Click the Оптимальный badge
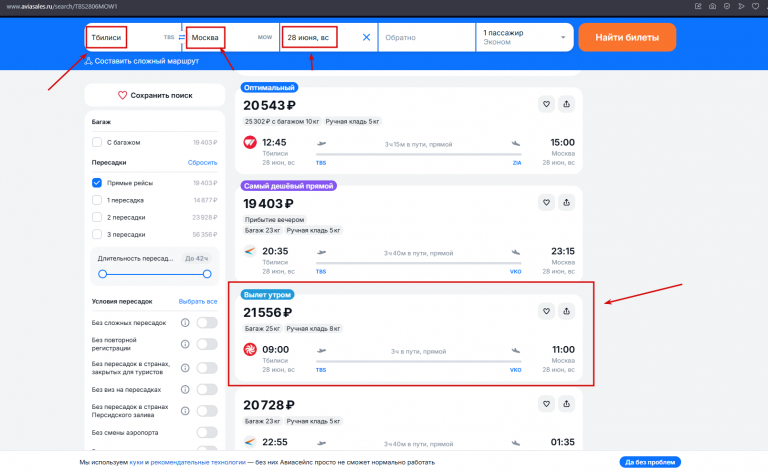 tap(269, 88)
